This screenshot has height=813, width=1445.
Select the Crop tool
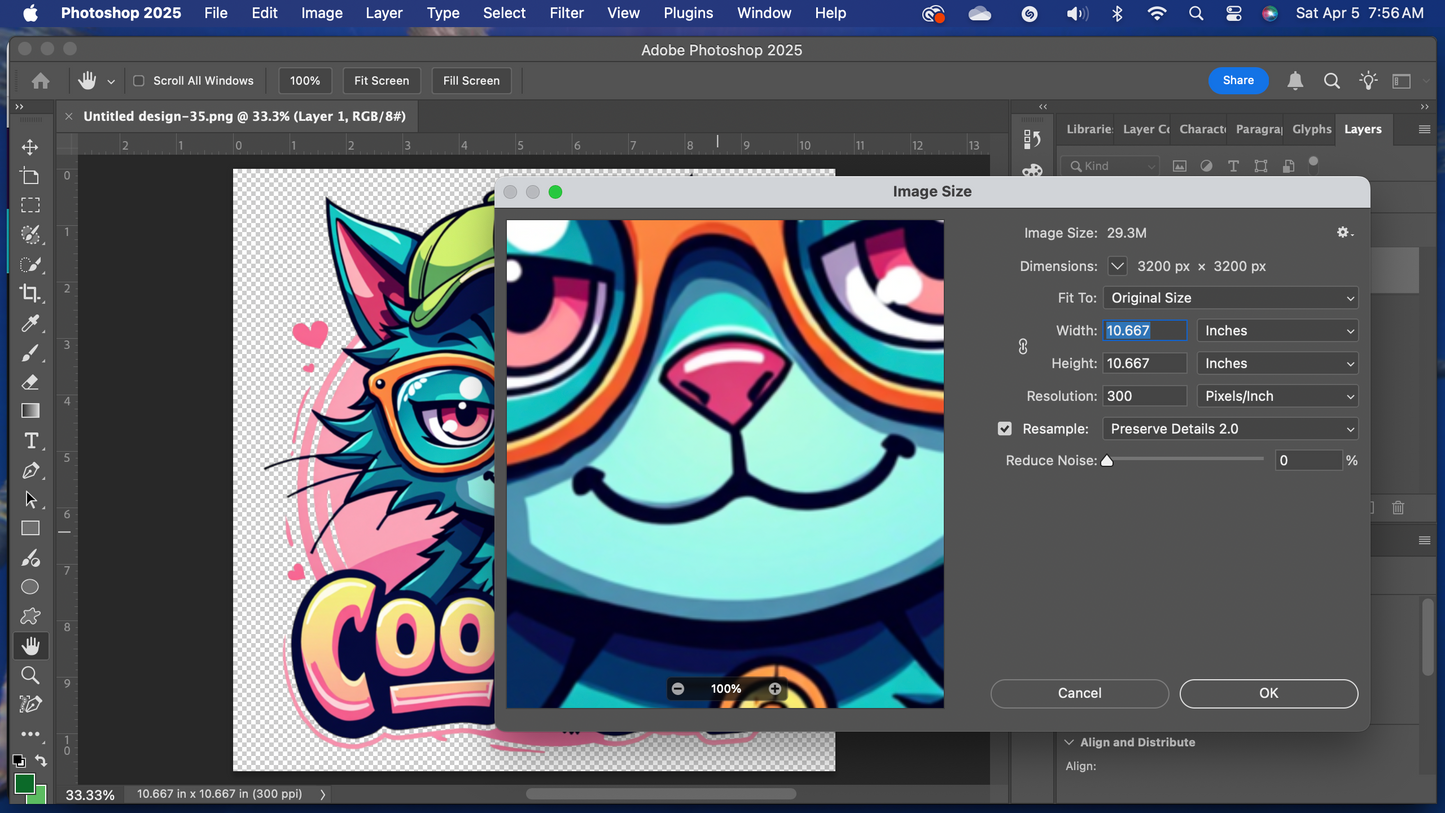pyautogui.click(x=30, y=293)
